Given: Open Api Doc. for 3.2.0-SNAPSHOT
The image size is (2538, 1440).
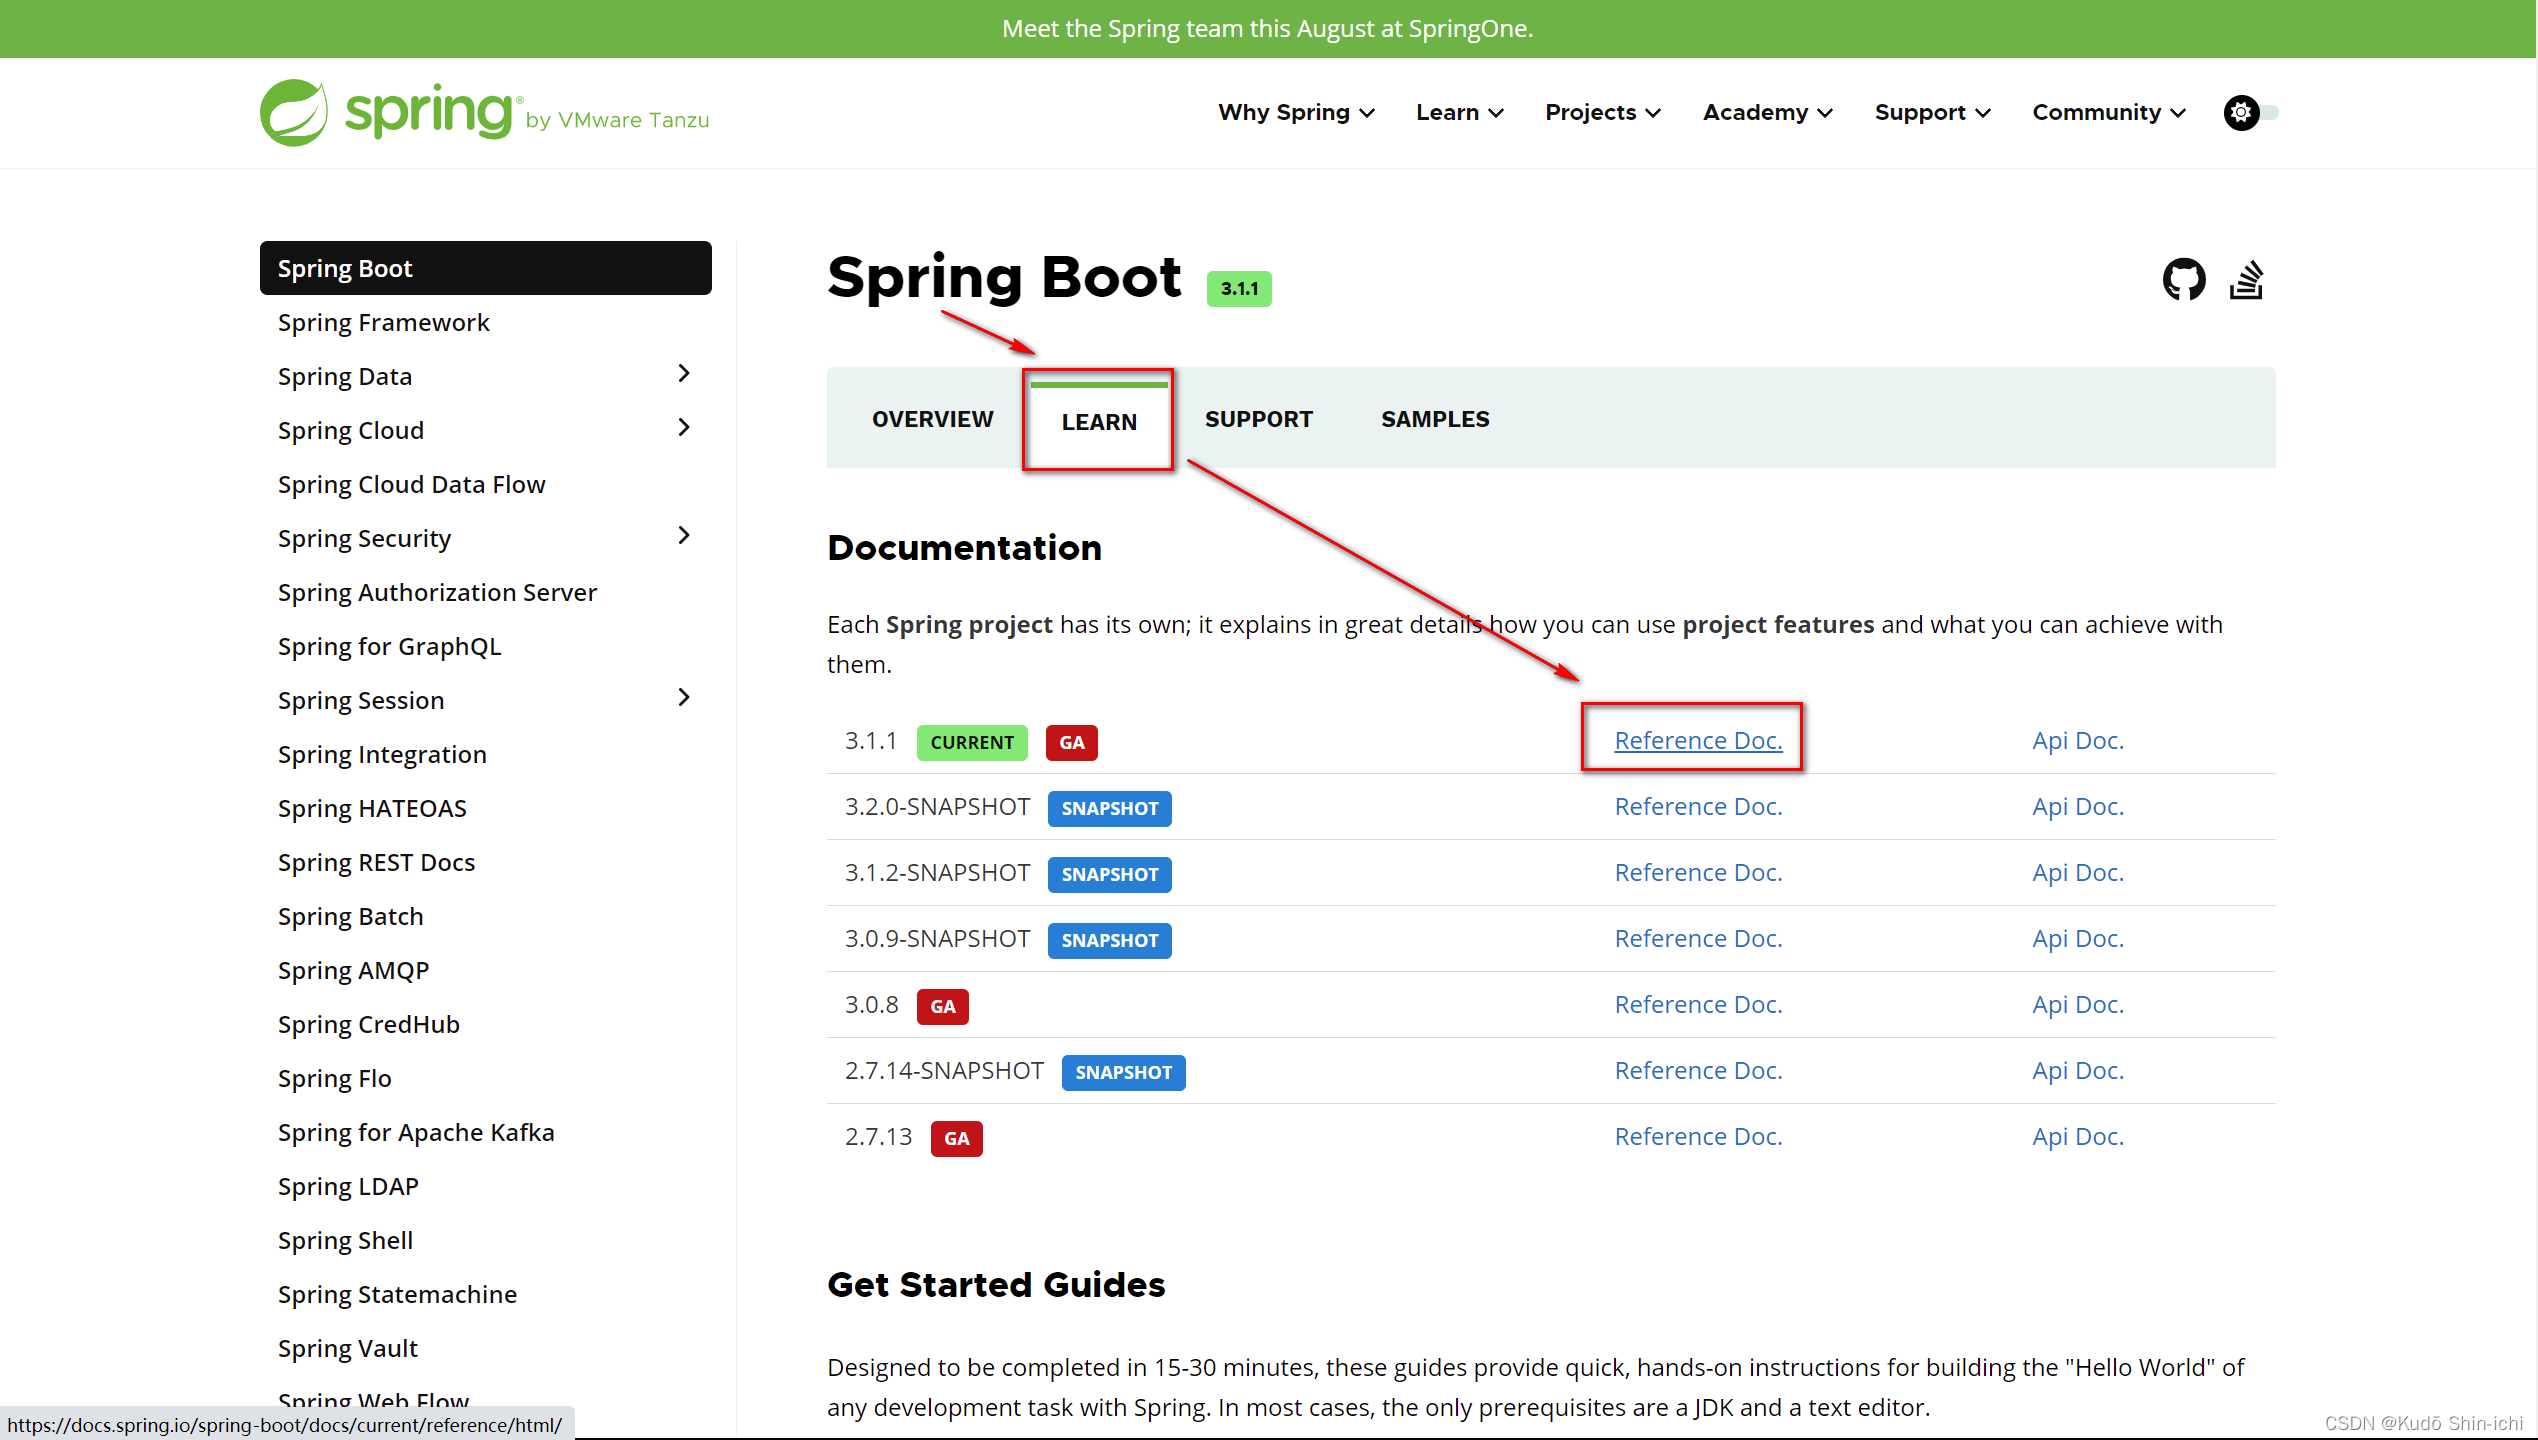Looking at the screenshot, I should pos(2078,806).
